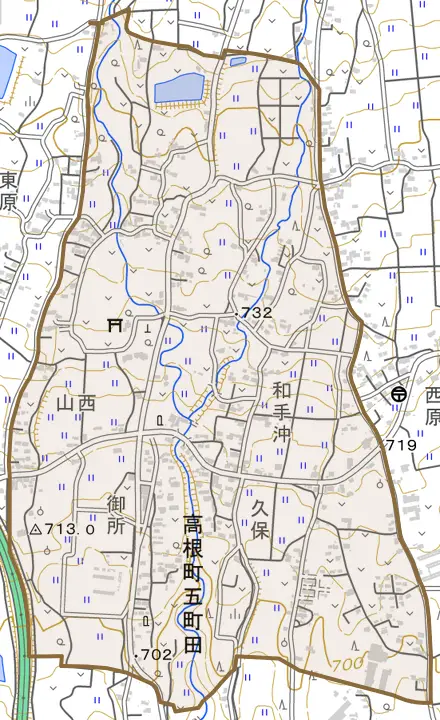The height and width of the screenshot is (720, 440).
Task: Click the 御所 place name label
Action: (116, 515)
